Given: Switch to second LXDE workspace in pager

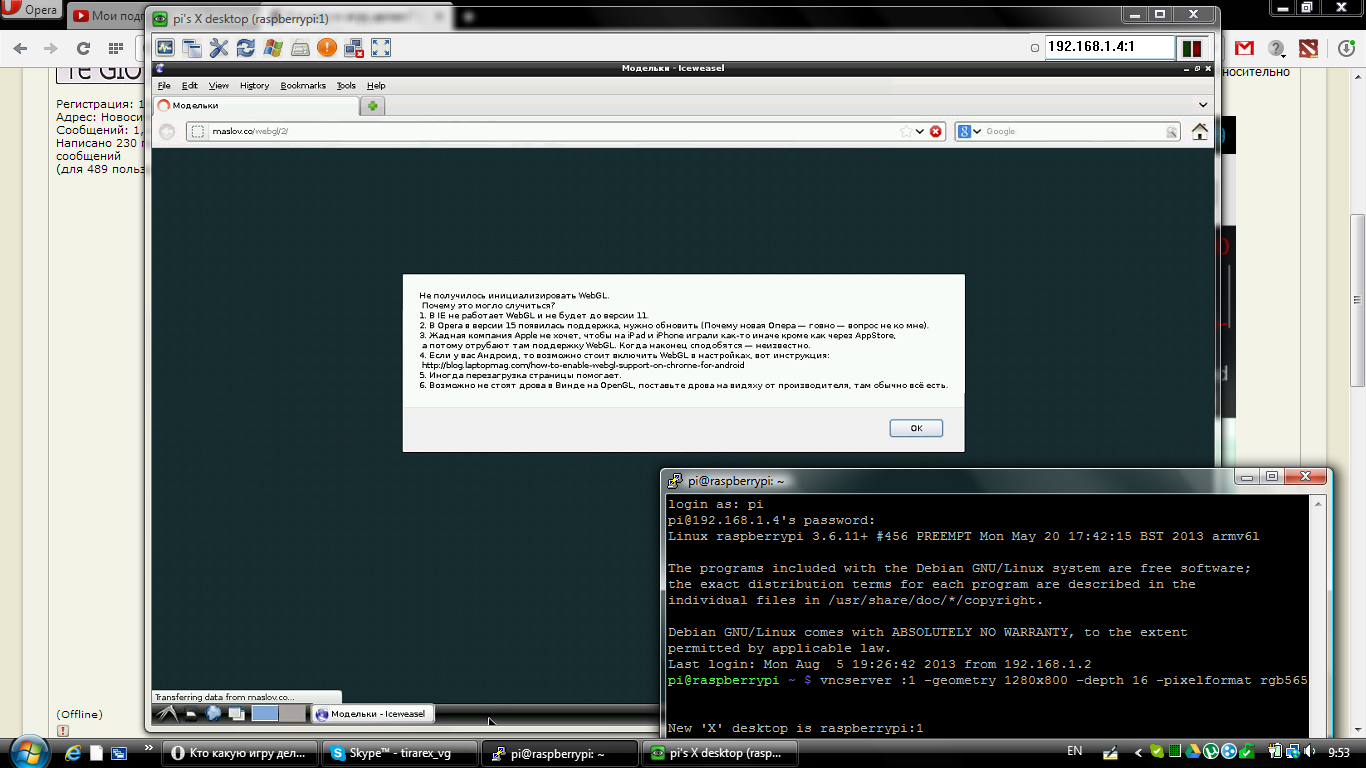Looking at the screenshot, I should (x=292, y=713).
